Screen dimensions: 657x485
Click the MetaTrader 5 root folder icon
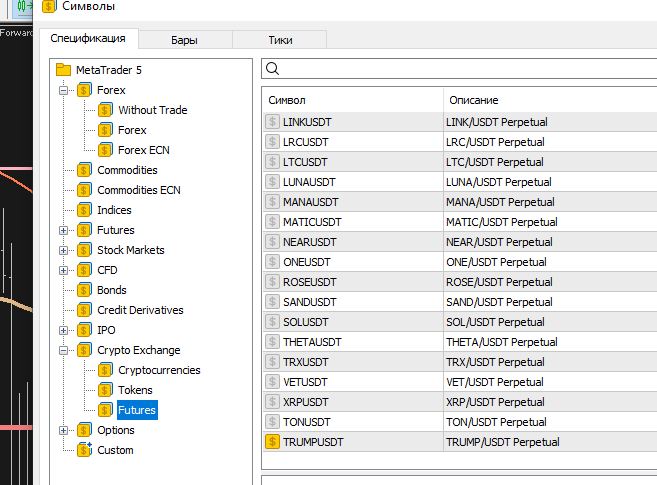(x=63, y=70)
